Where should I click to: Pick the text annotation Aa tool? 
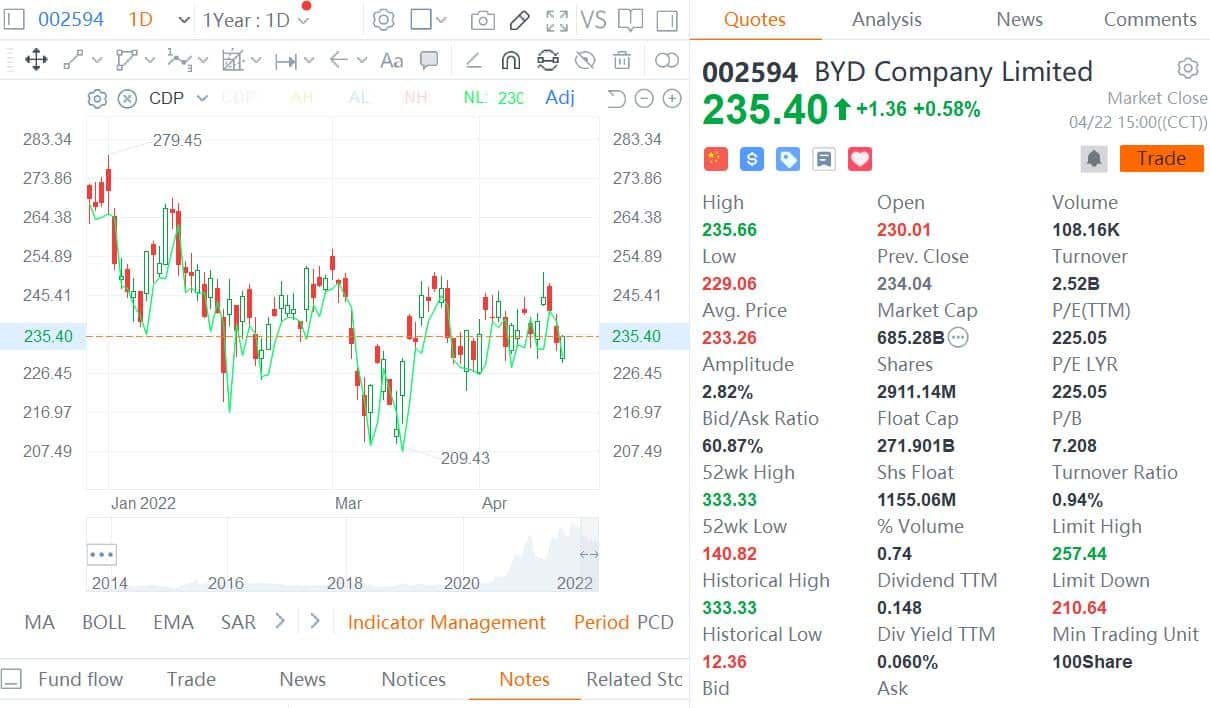[x=391, y=60]
